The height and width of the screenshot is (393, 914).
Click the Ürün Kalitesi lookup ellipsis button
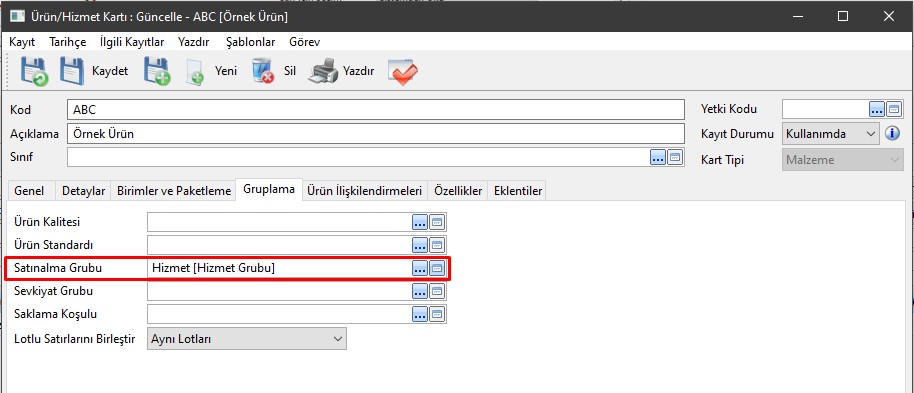tap(420, 222)
